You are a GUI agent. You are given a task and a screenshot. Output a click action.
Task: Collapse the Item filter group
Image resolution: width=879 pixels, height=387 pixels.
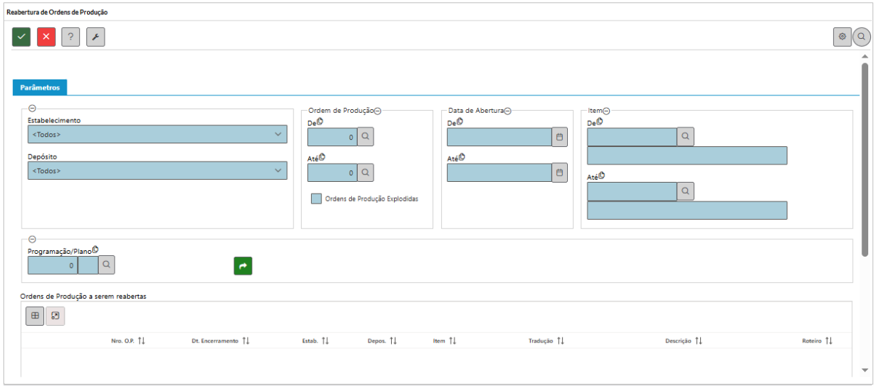click(x=606, y=111)
